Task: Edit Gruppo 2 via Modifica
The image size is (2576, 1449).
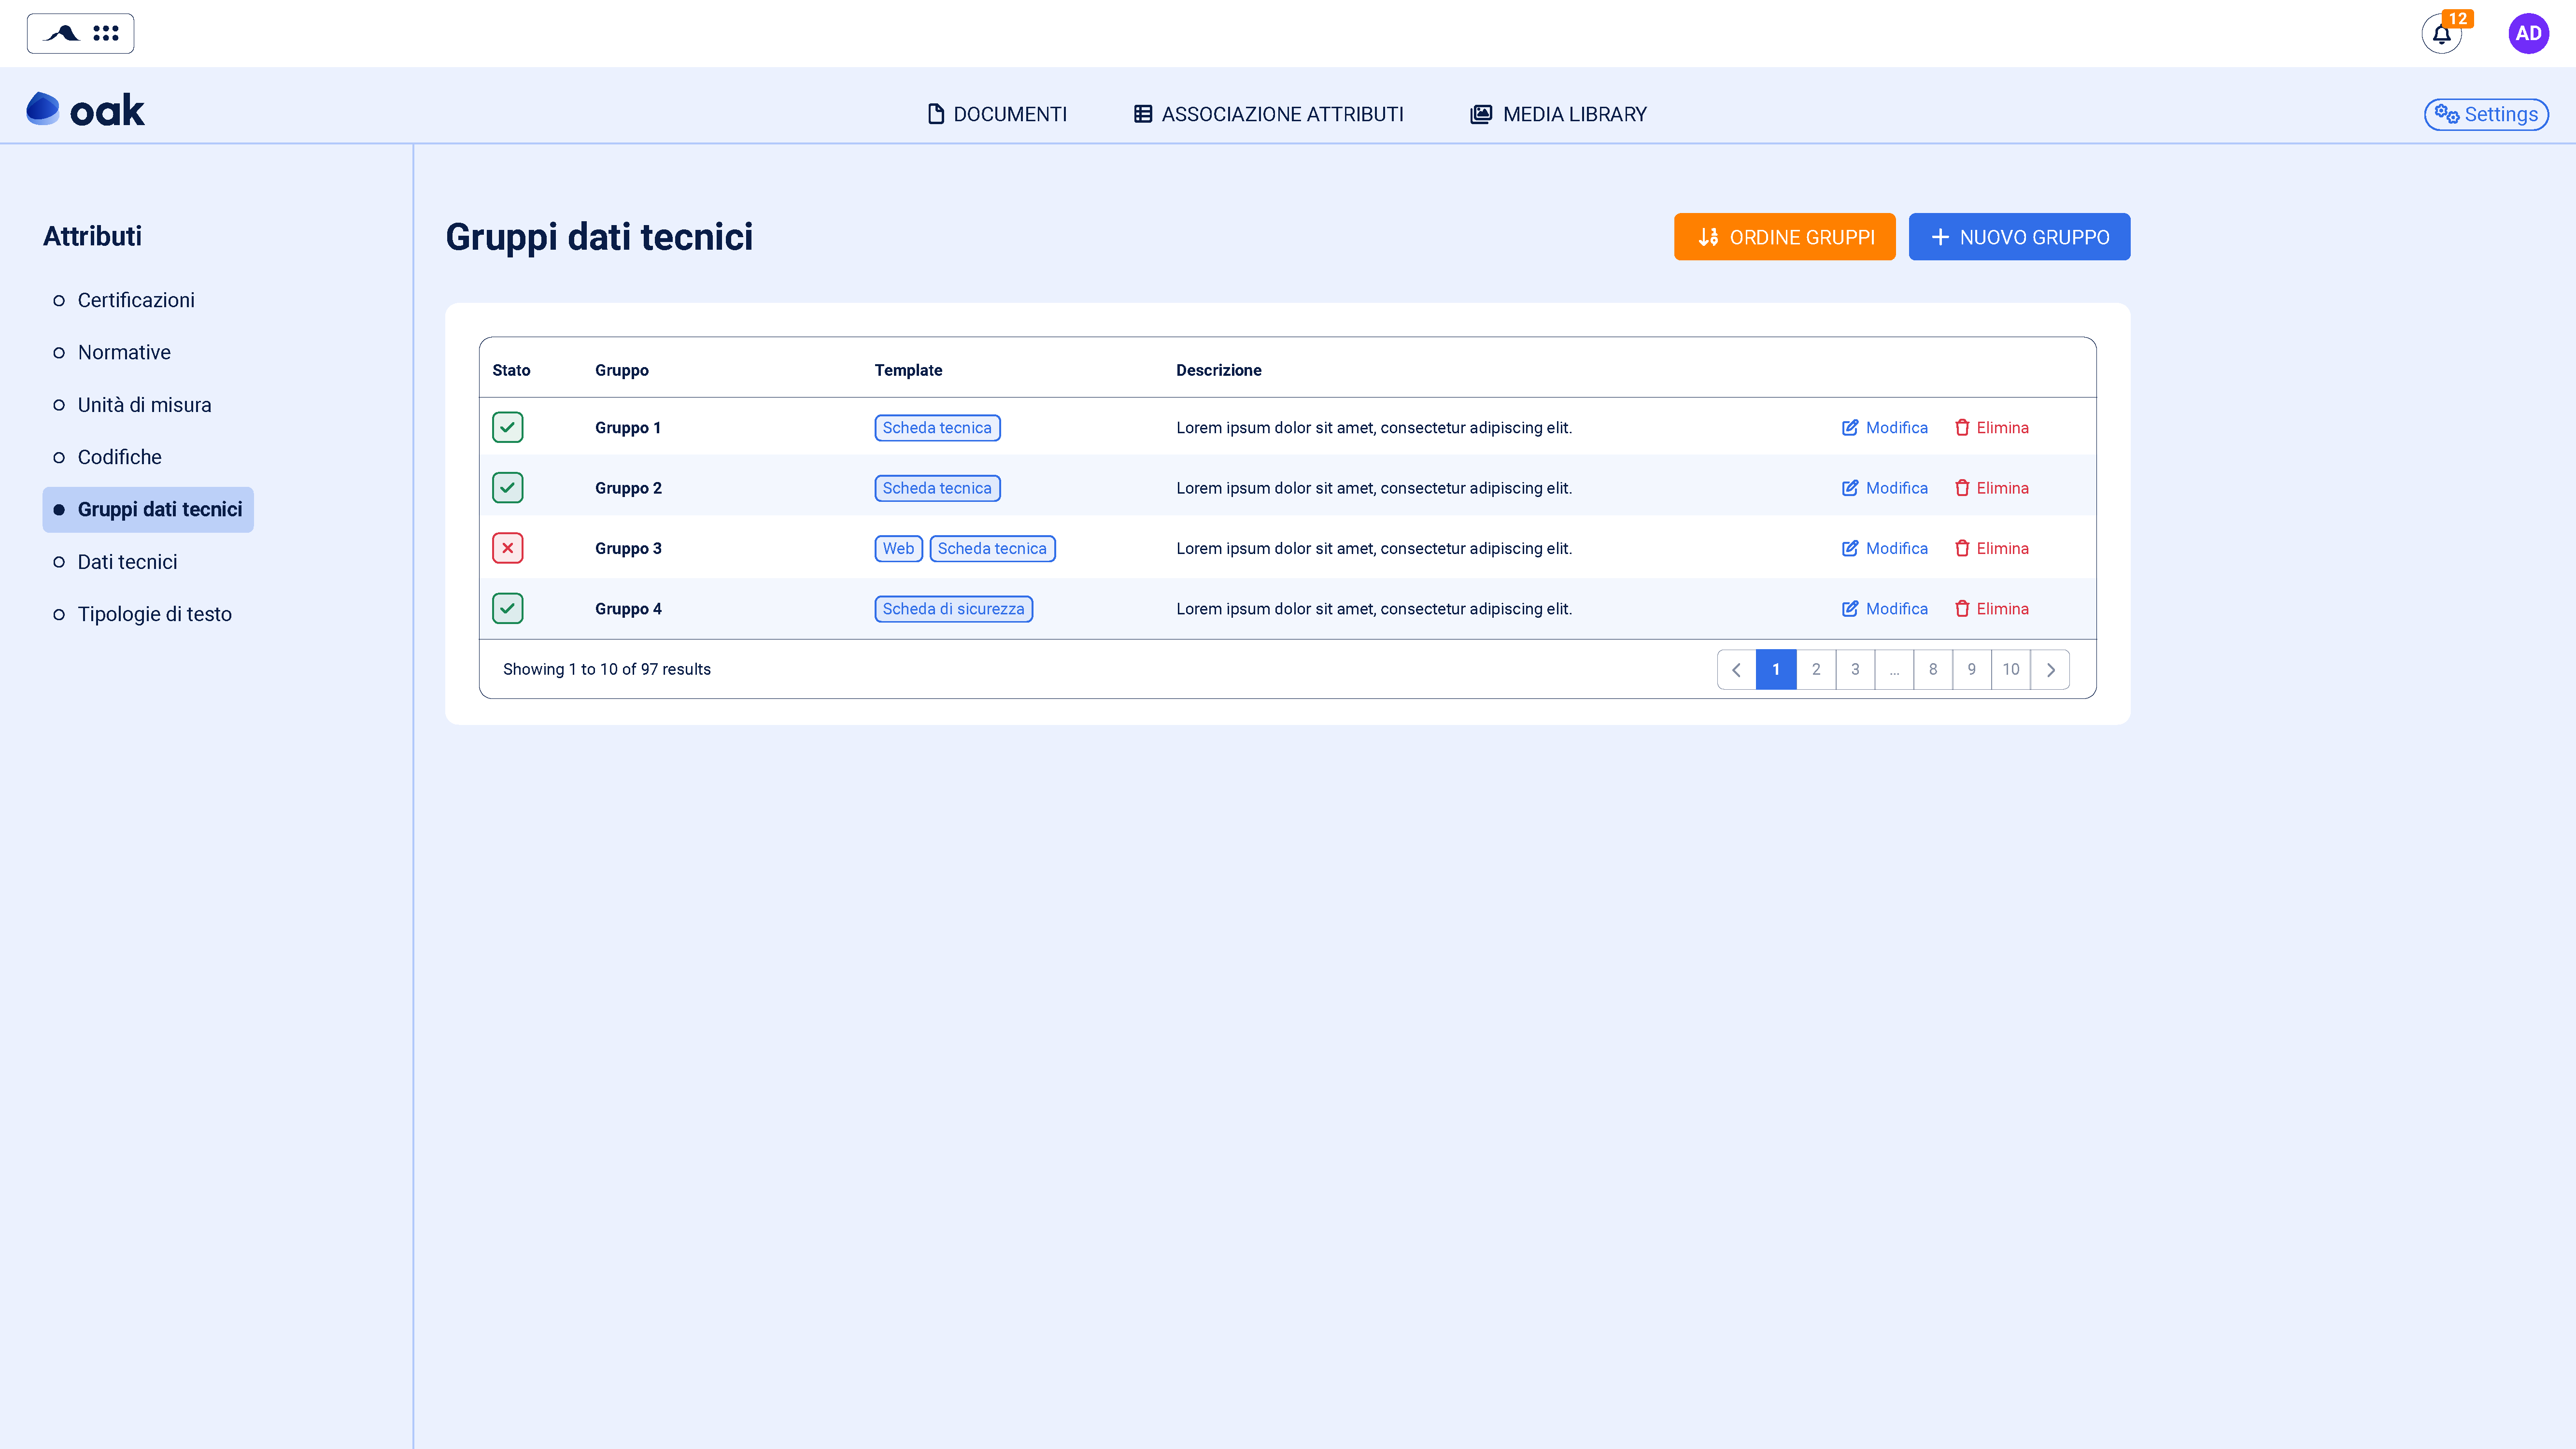Action: pos(1884,488)
